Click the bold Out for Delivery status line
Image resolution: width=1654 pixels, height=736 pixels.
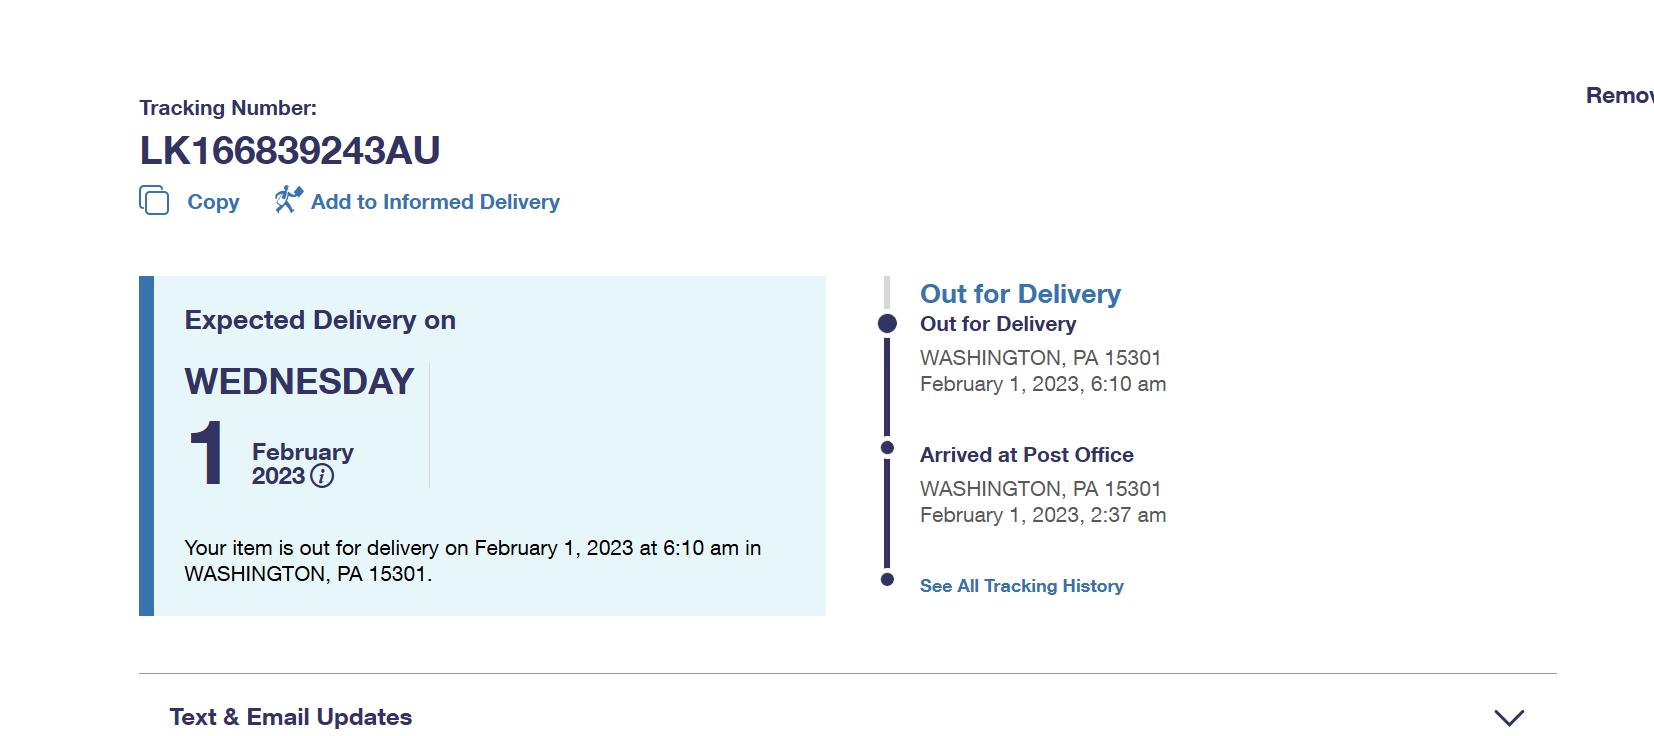click(998, 324)
